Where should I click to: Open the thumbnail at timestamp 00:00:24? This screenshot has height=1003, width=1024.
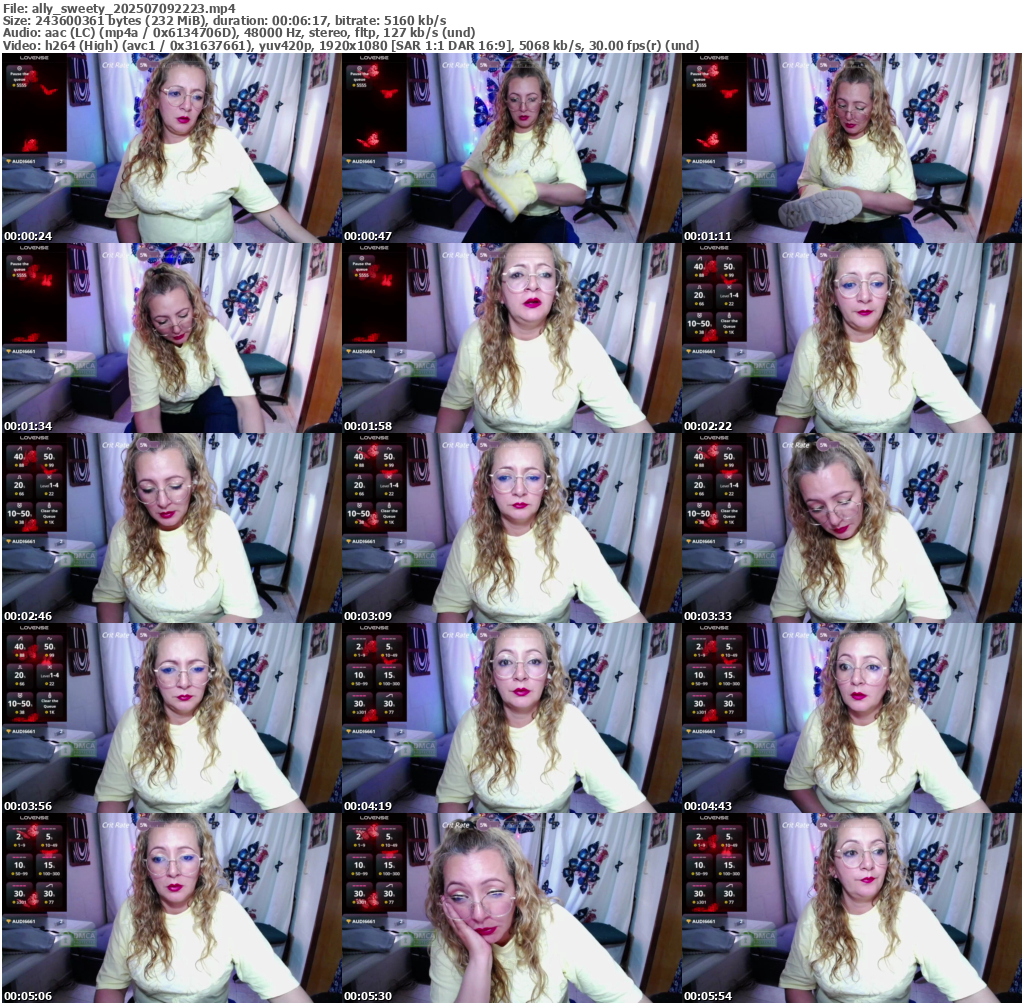[x=171, y=148]
